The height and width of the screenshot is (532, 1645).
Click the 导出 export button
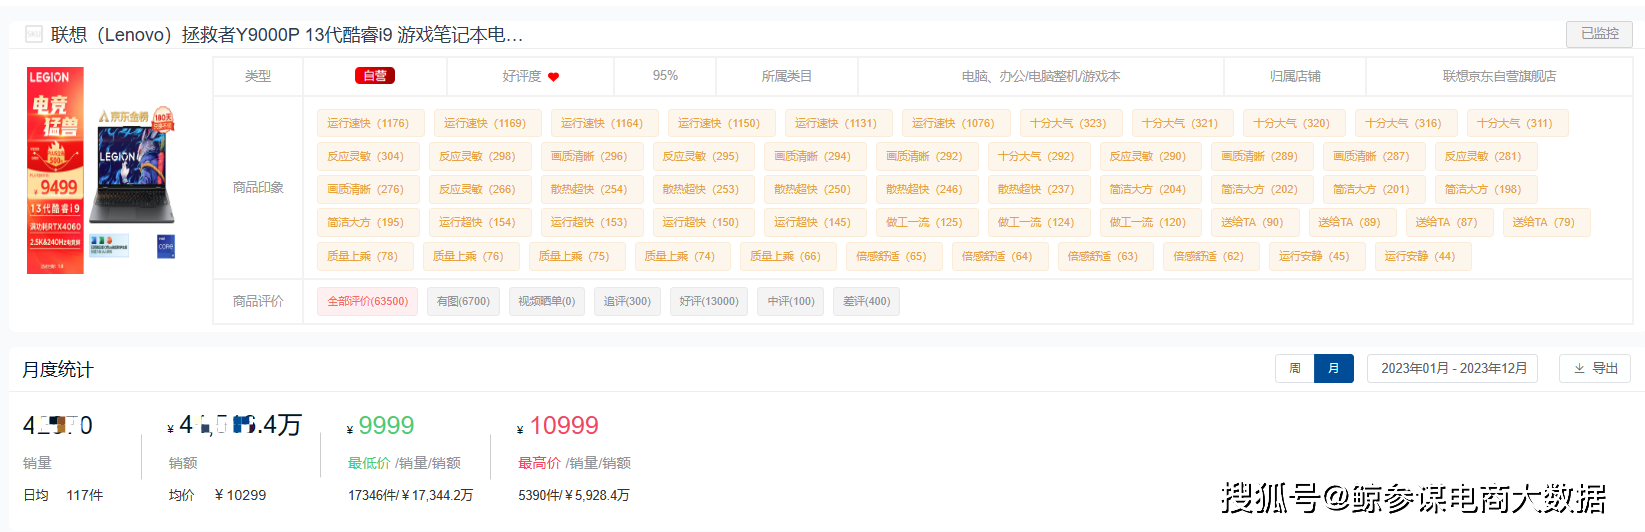(1595, 369)
